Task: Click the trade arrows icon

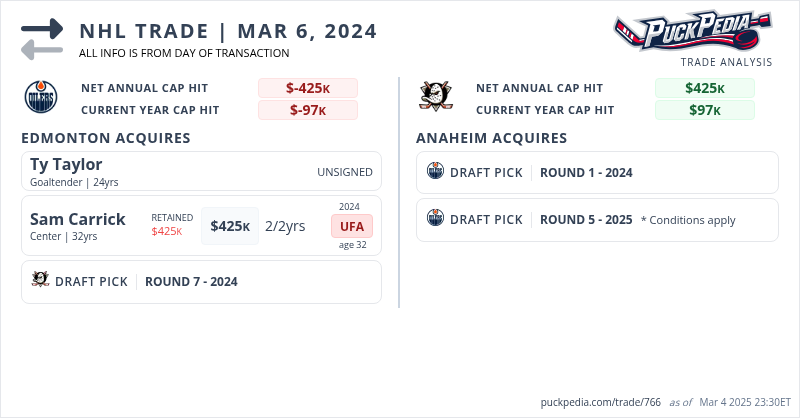Action: (42, 39)
